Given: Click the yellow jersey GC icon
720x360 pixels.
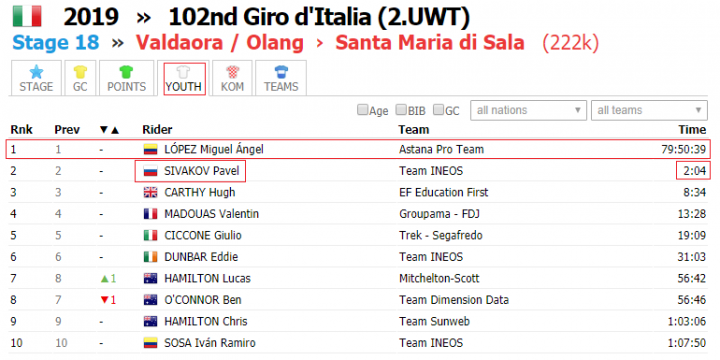Looking at the screenshot, I should (x=80, y=72).
